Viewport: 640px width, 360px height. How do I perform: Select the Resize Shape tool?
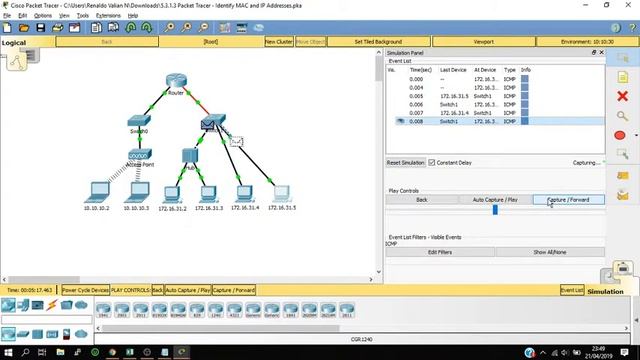pyautogui.click(x=622, y=154)
